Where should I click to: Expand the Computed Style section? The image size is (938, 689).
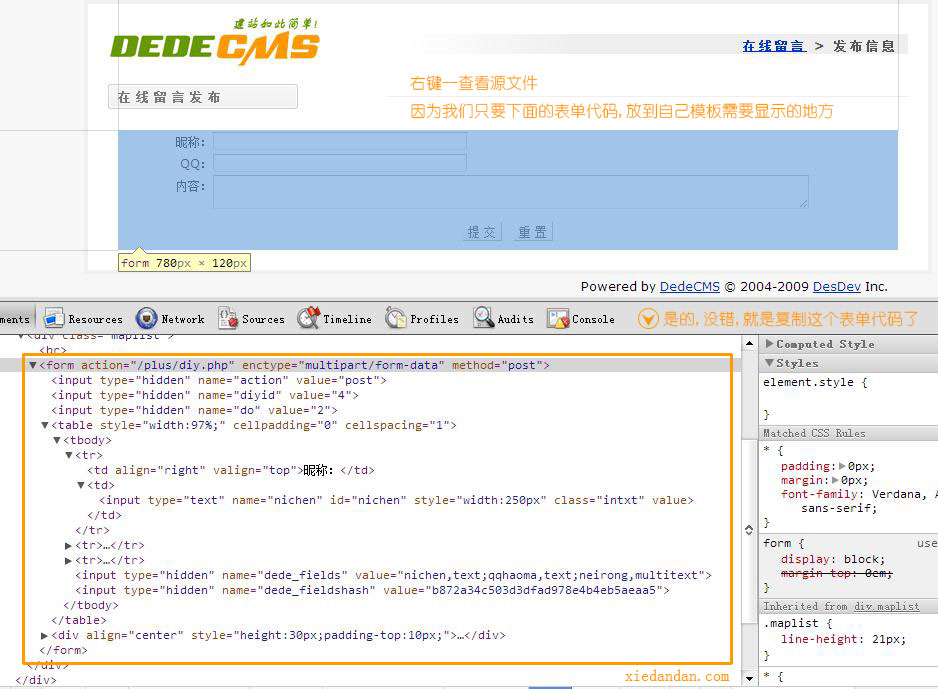pyautogui.click(x=769, y=344)
